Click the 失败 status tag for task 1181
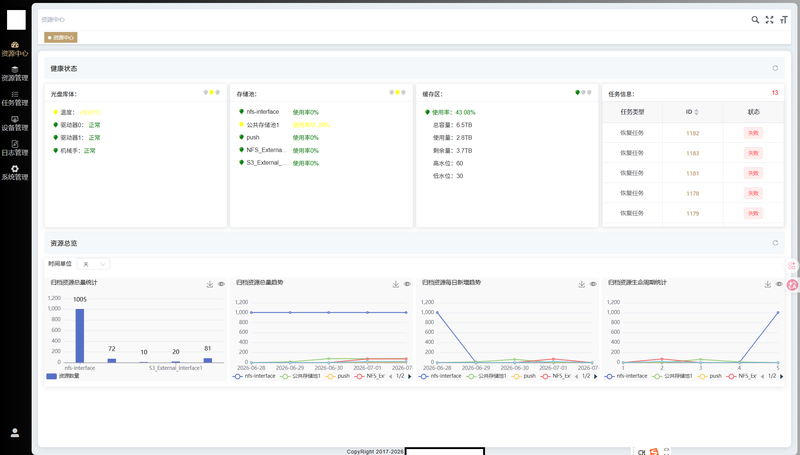The height and width of the screenshot is (455, 800). pyautogui.click(x=753, y=173)
